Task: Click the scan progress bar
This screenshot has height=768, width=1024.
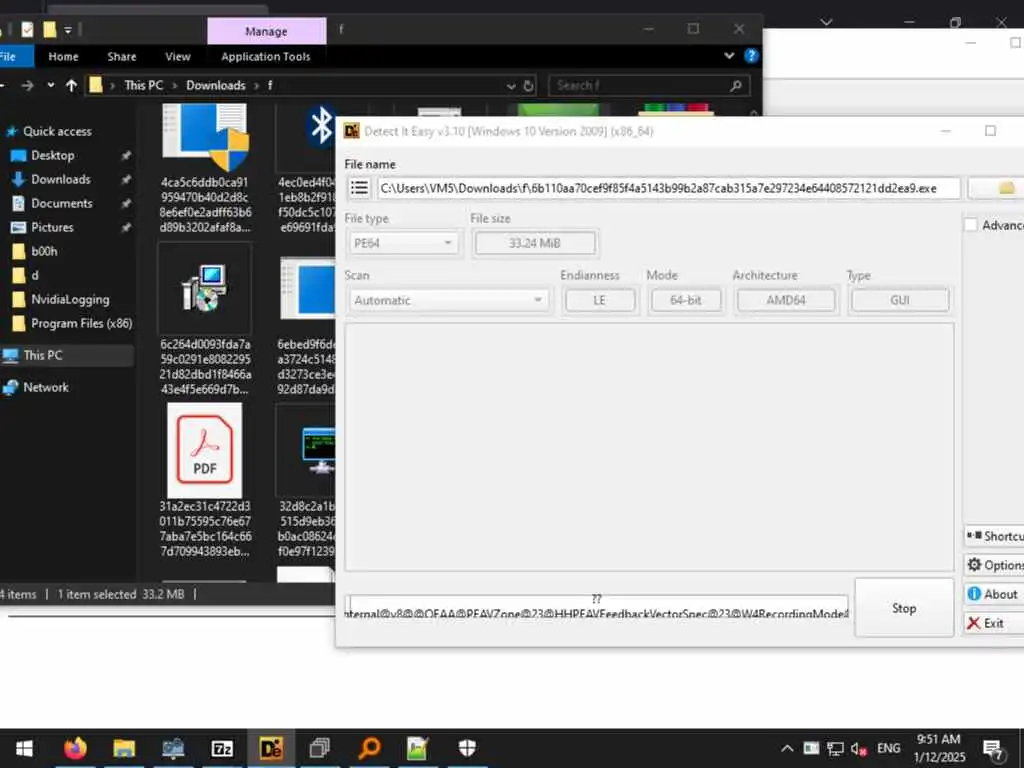Action: point(597,607)
